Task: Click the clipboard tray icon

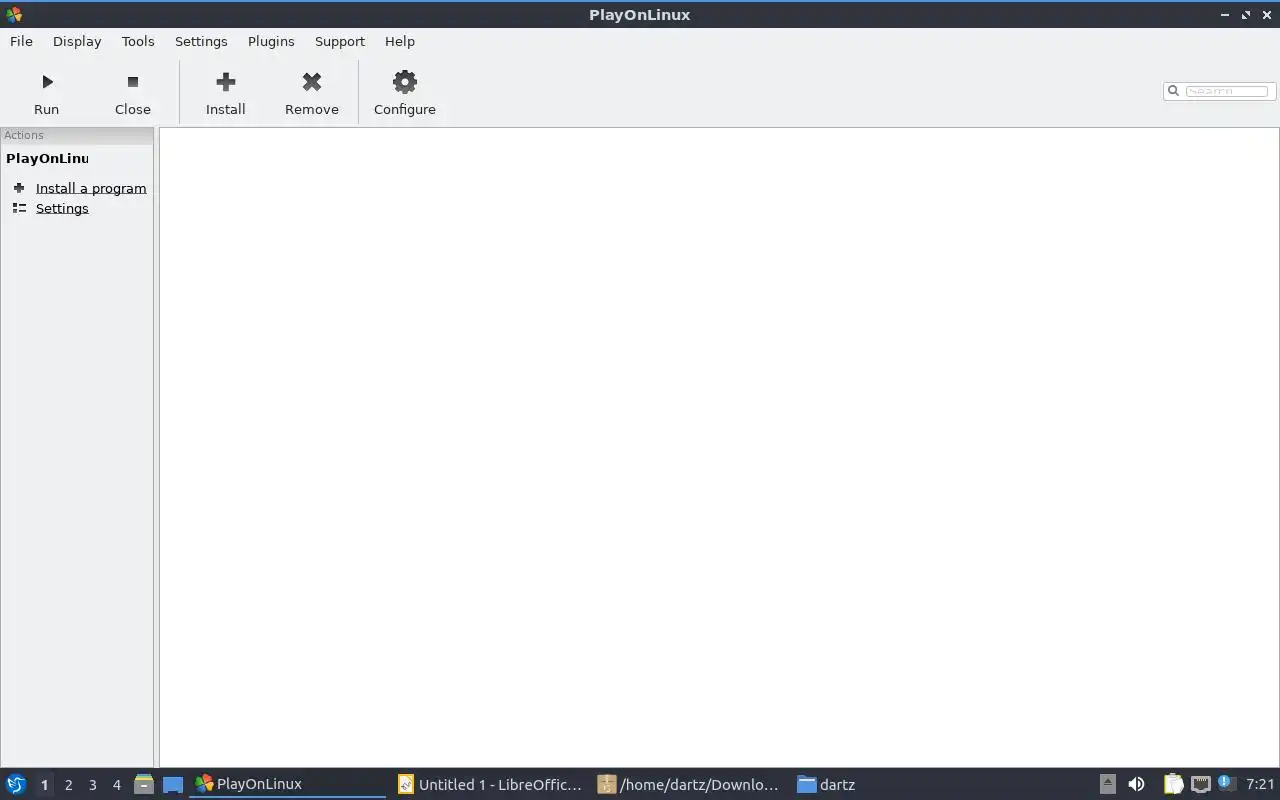Action: [x=1173, y=785]
